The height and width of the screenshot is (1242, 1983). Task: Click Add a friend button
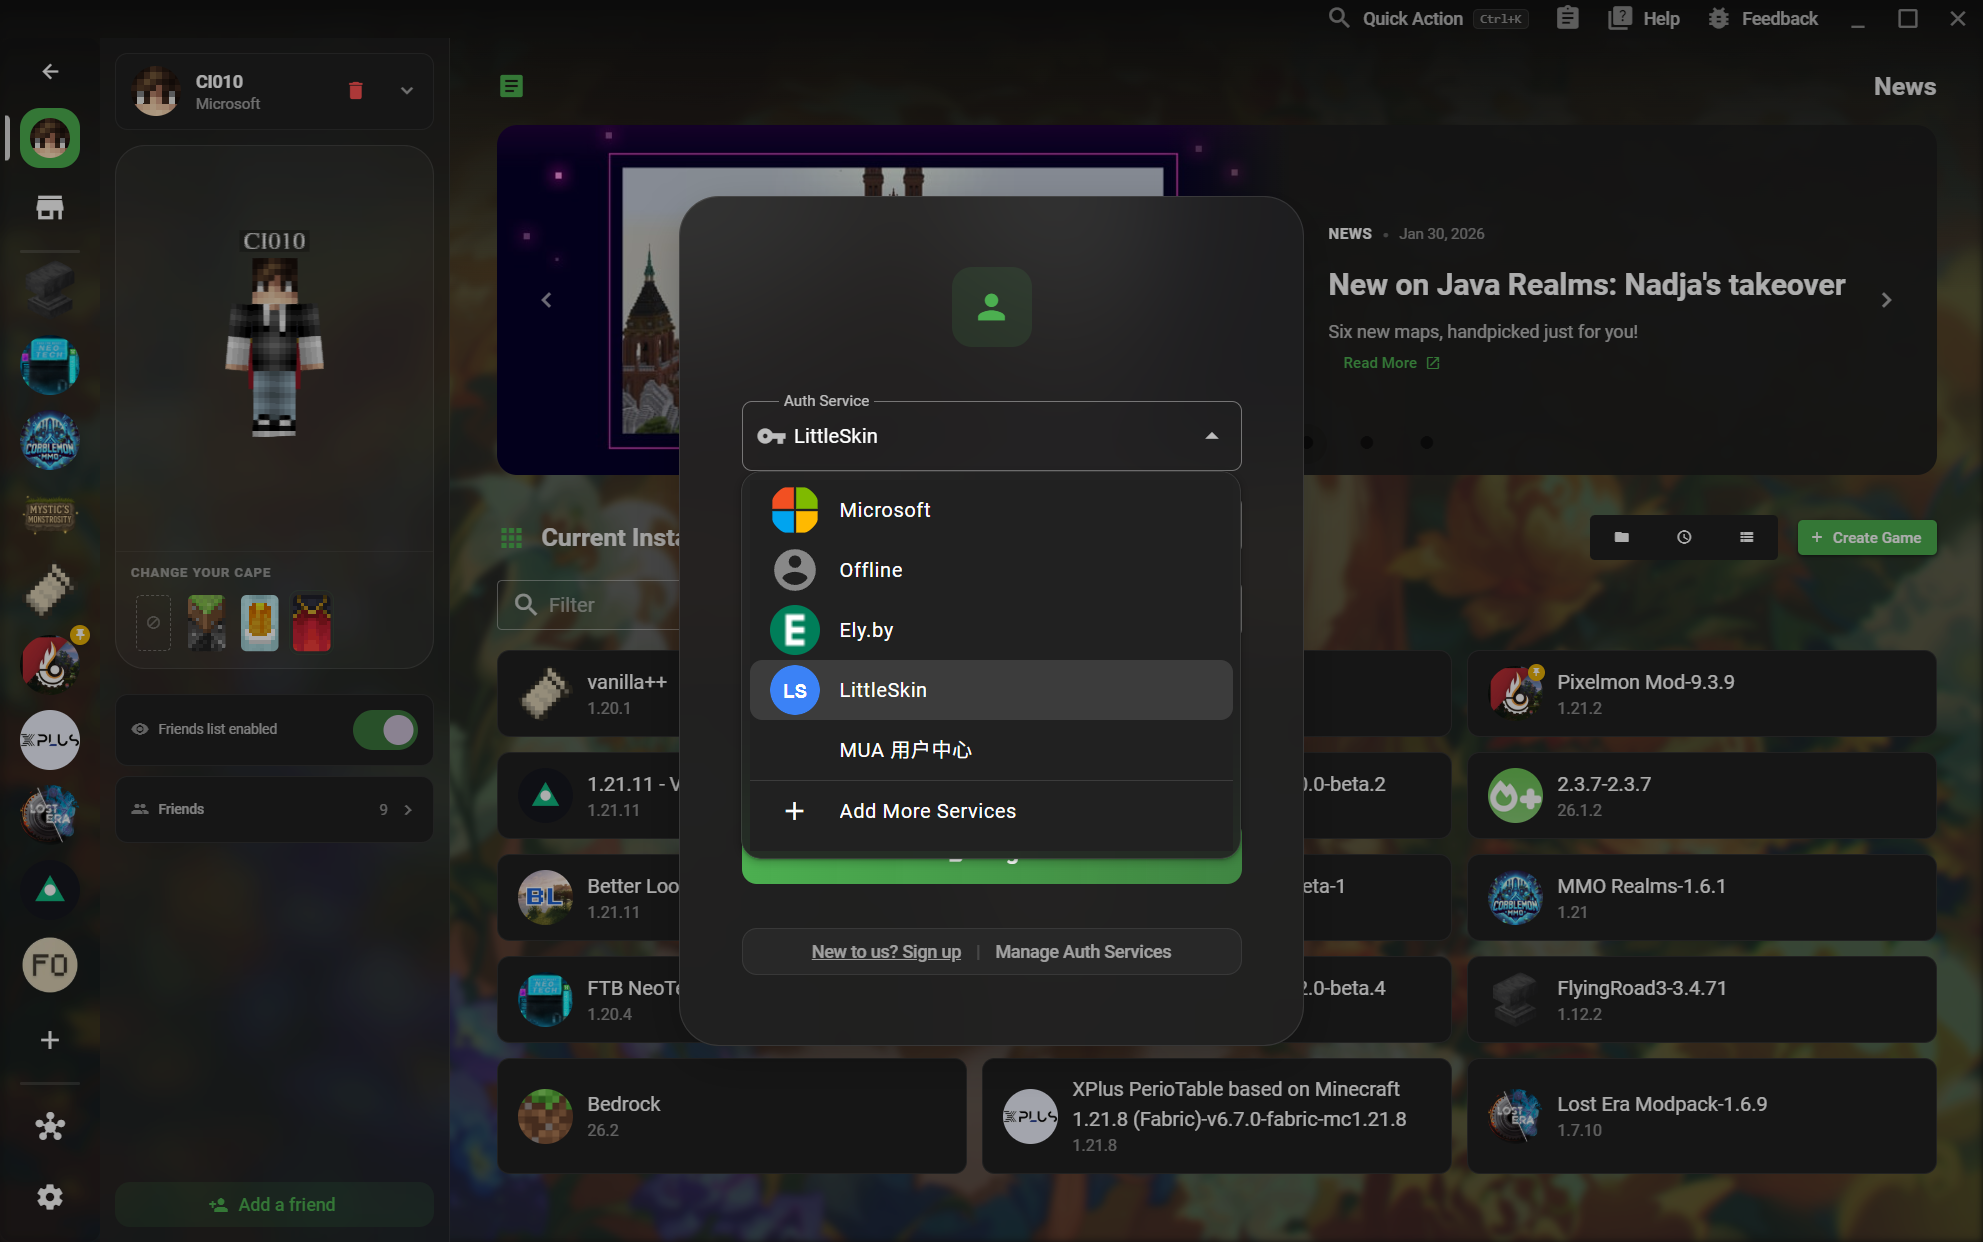(x=274, y=1205)
